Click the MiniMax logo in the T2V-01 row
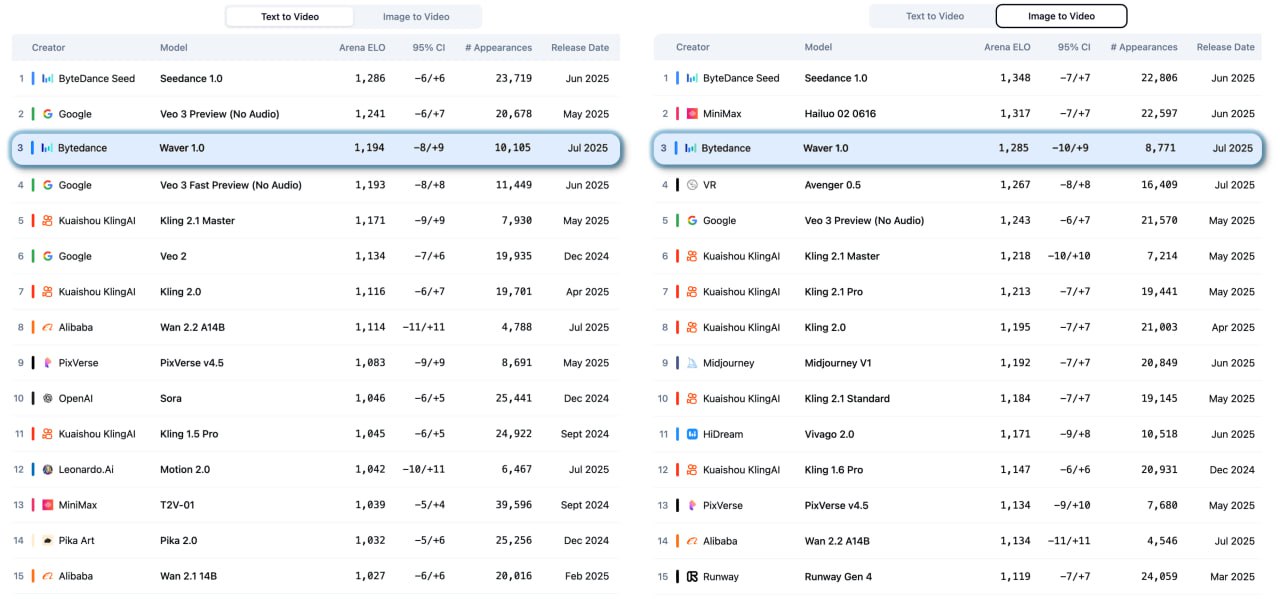The width and height of the screenshot is (1280, 599). [x=47, y=505]
